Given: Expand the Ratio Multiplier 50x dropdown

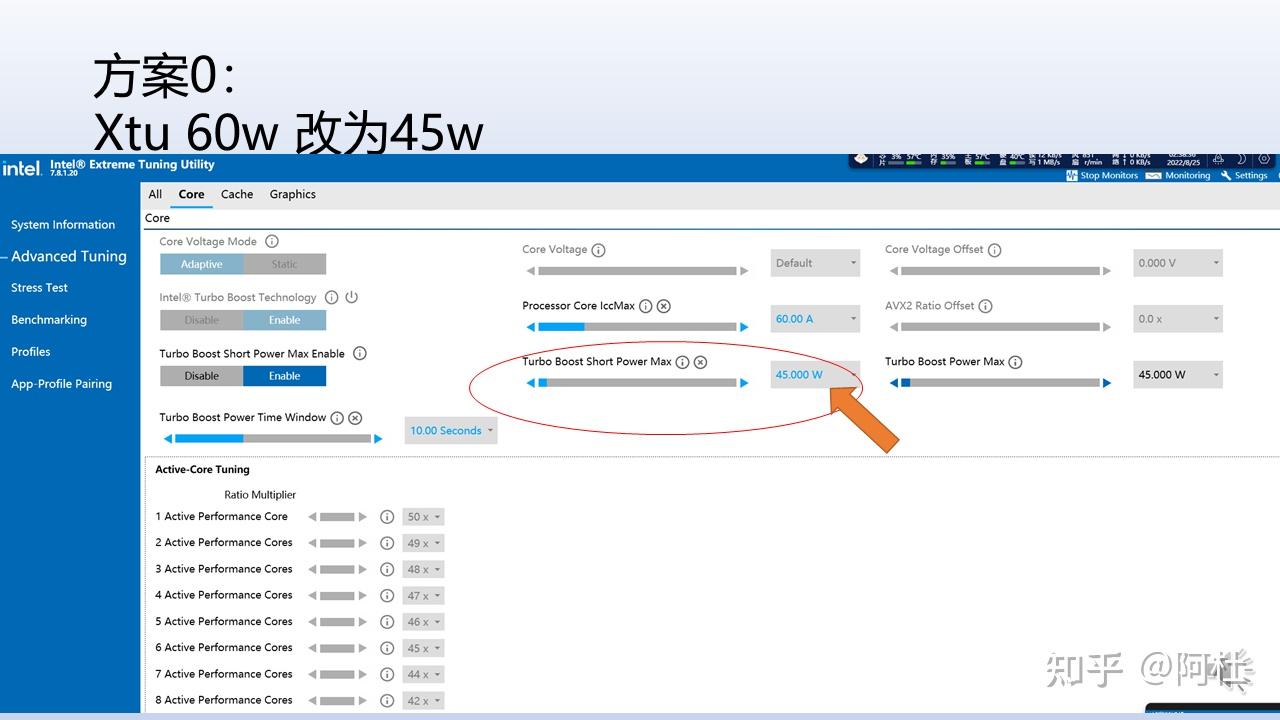Looking at the screenshot, I should [422, 517].
